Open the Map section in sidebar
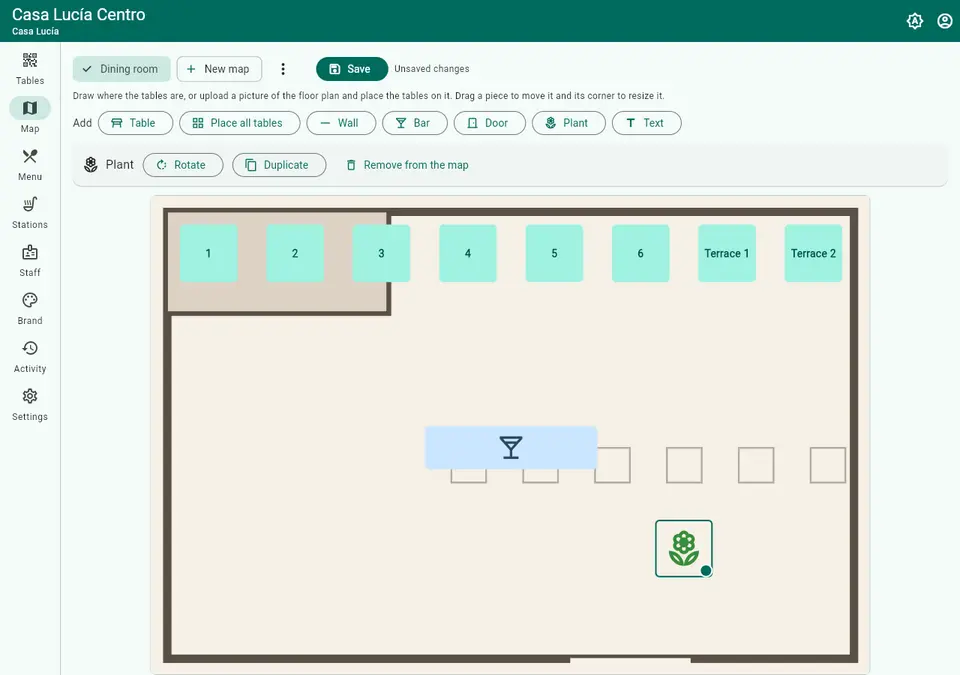This screenshot has width=960, height=675. 29,116
